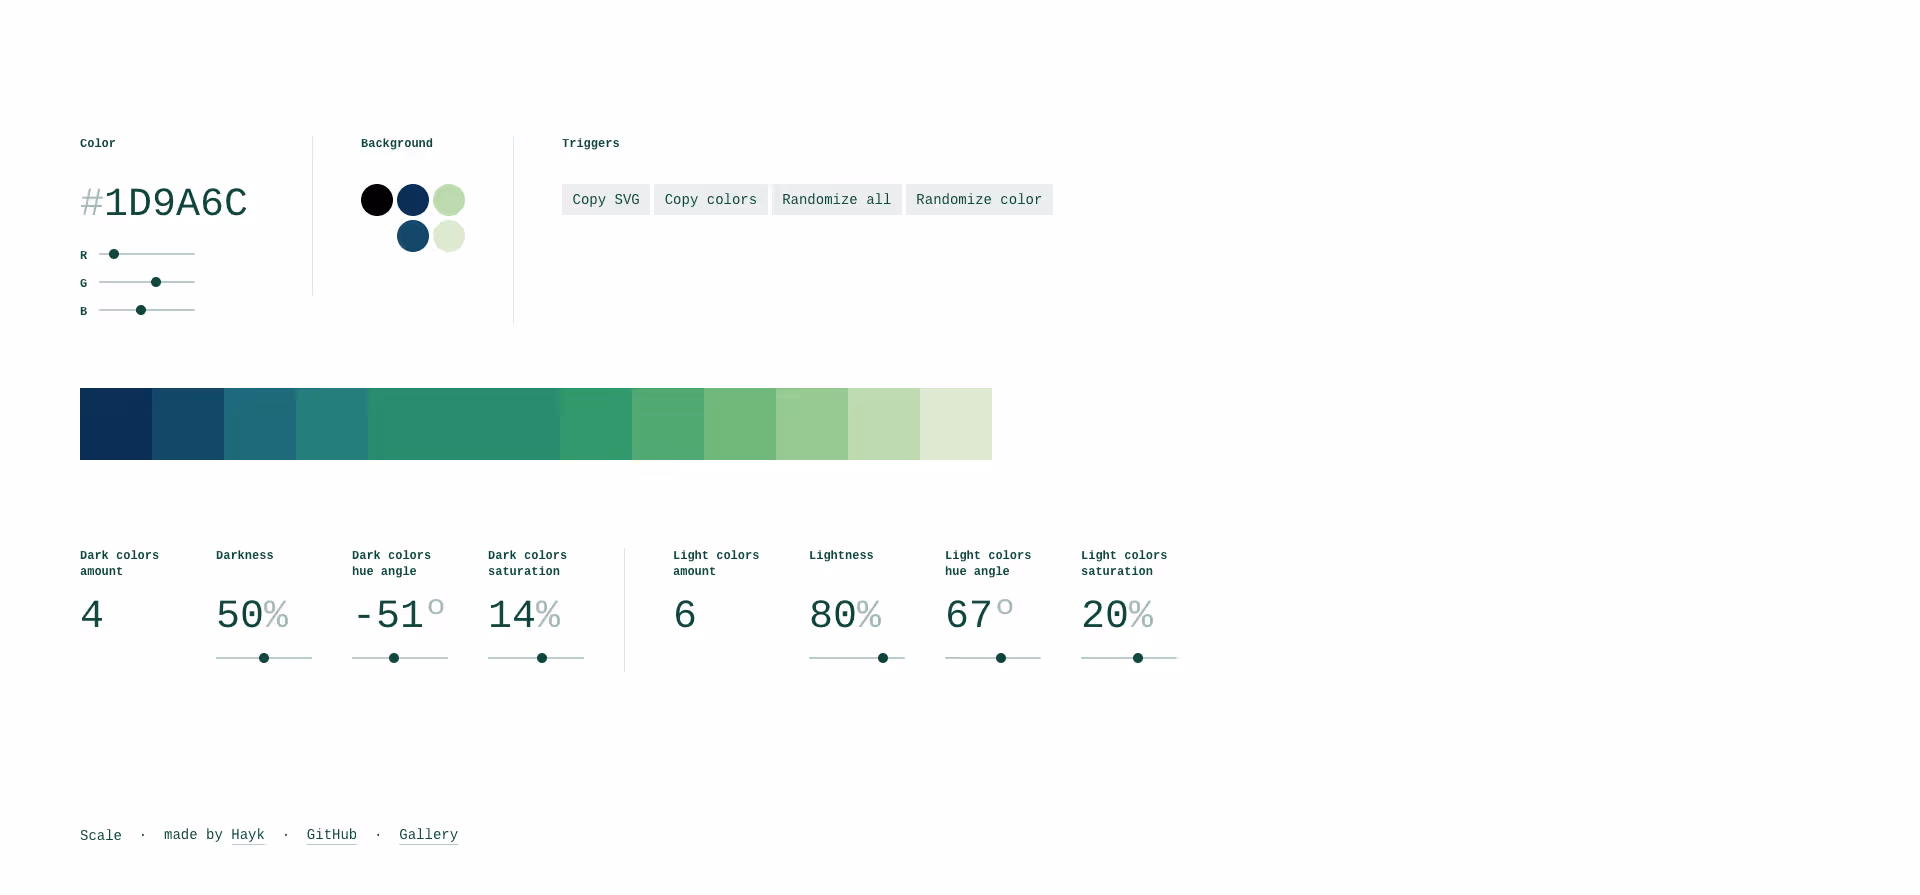Click the R channel slider handle
The height and width of the screenshot is (895, 1920).
(x=114, y=254)
